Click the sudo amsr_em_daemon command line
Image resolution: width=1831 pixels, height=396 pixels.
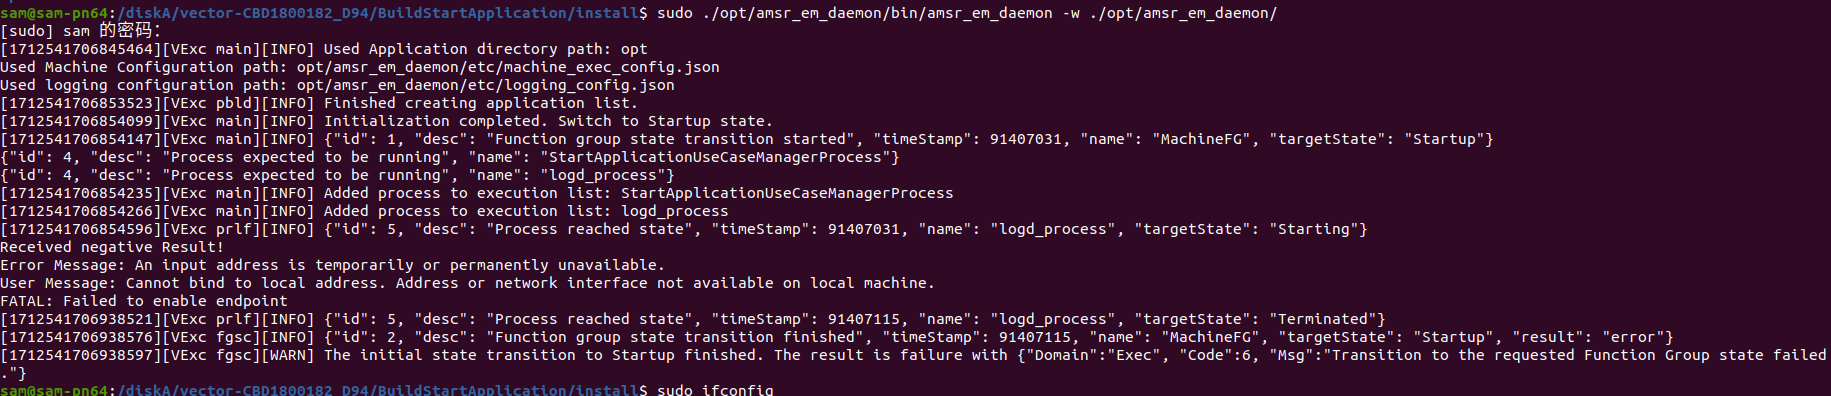click(639, 13)
